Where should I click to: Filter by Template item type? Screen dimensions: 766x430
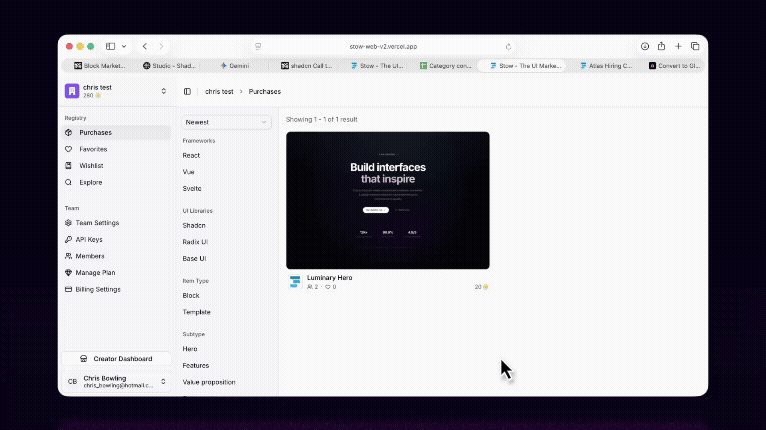tap(196, 312)
